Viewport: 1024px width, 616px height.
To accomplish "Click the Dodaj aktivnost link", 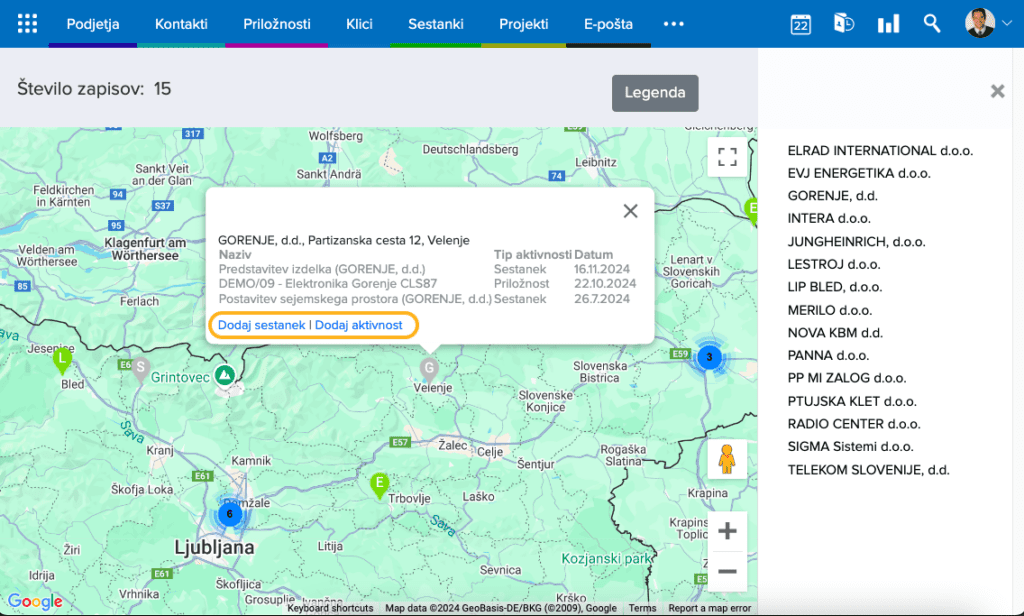I will coord(359,325).
